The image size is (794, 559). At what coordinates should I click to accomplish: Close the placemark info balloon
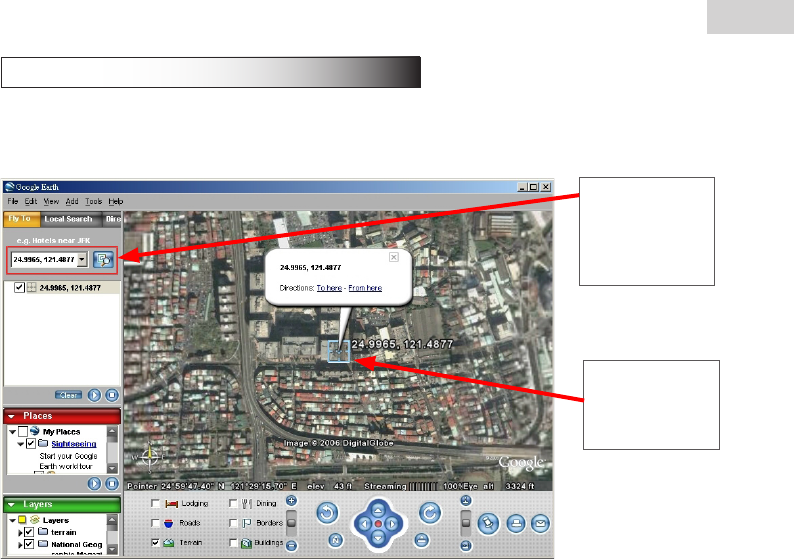[x=393, y=257]
